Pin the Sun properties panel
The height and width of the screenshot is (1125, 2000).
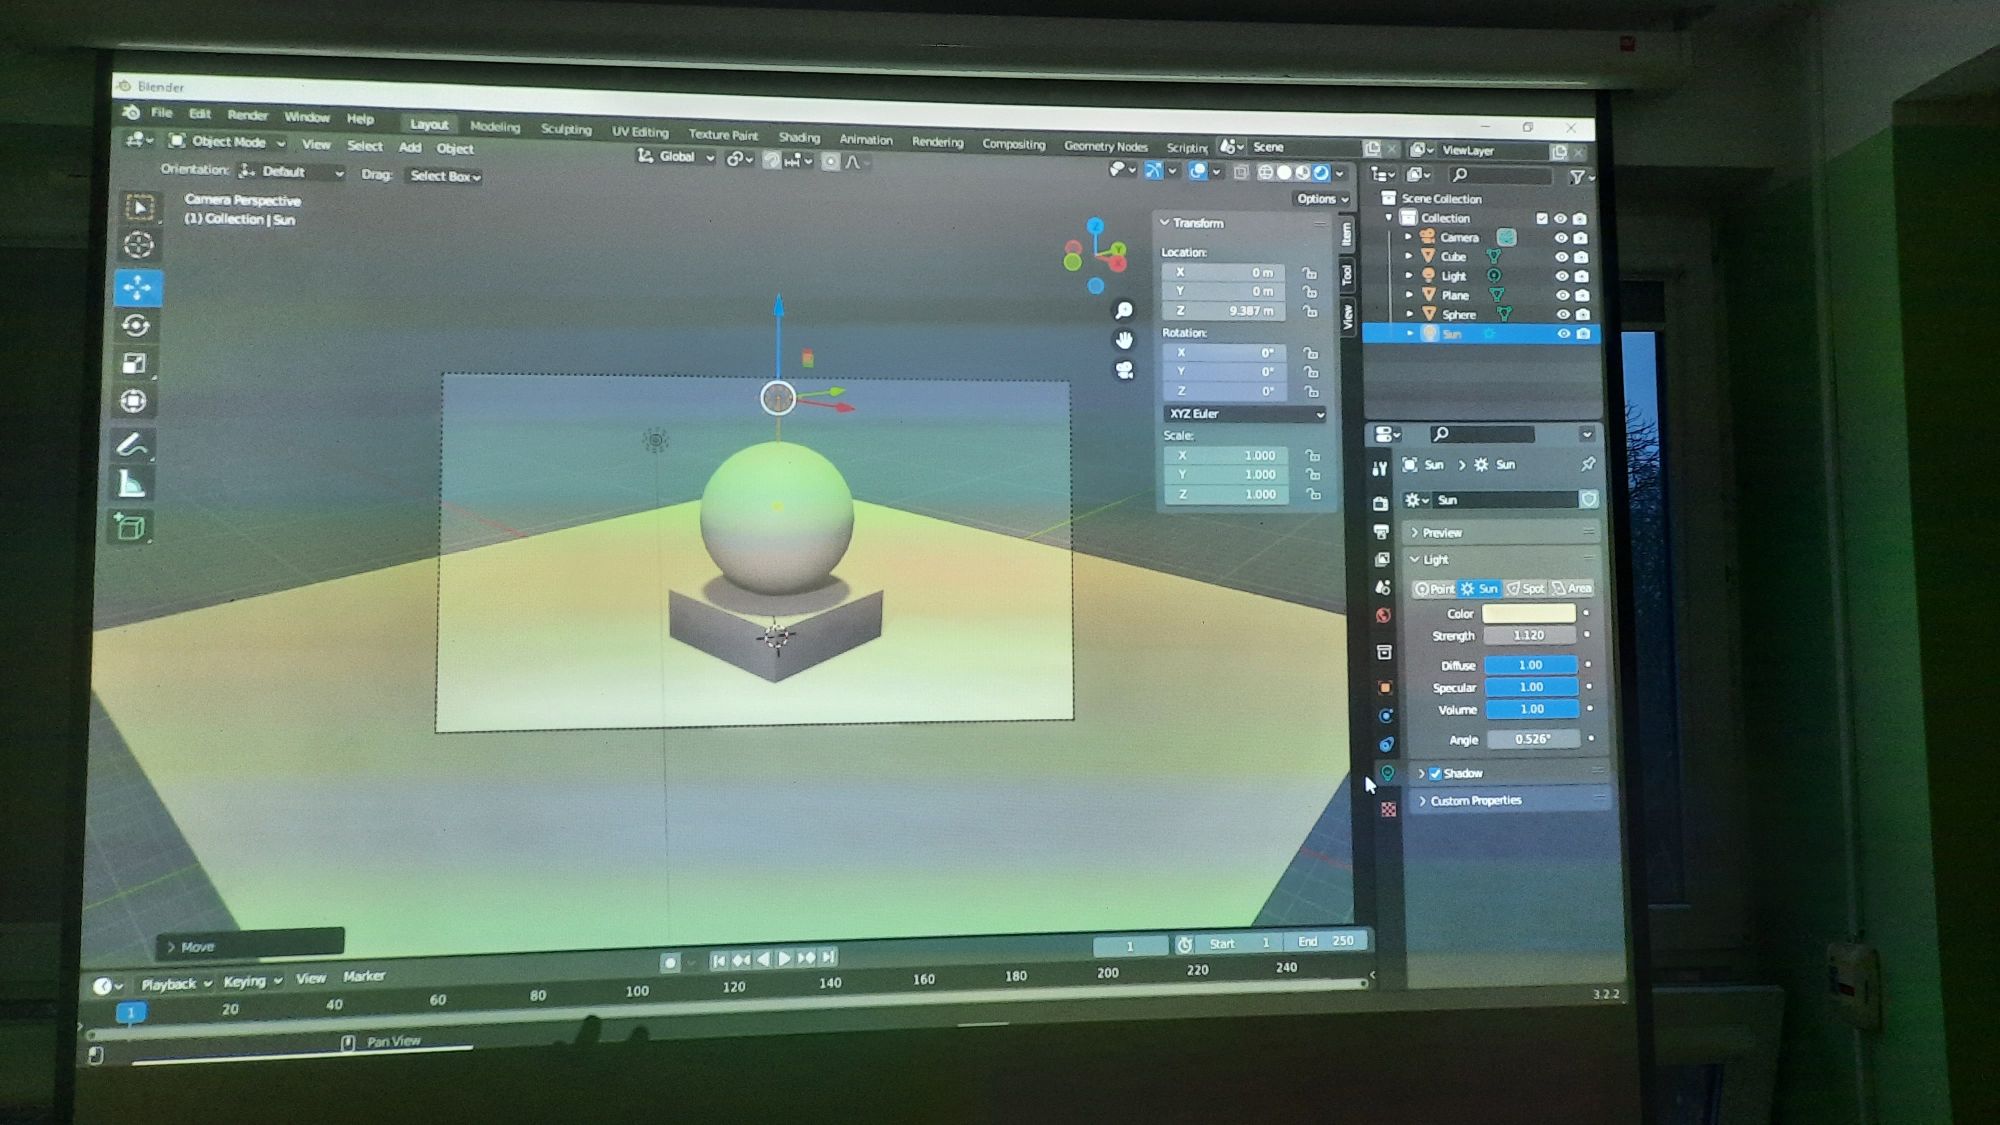pyautogui.click(x=1588, y=464)
